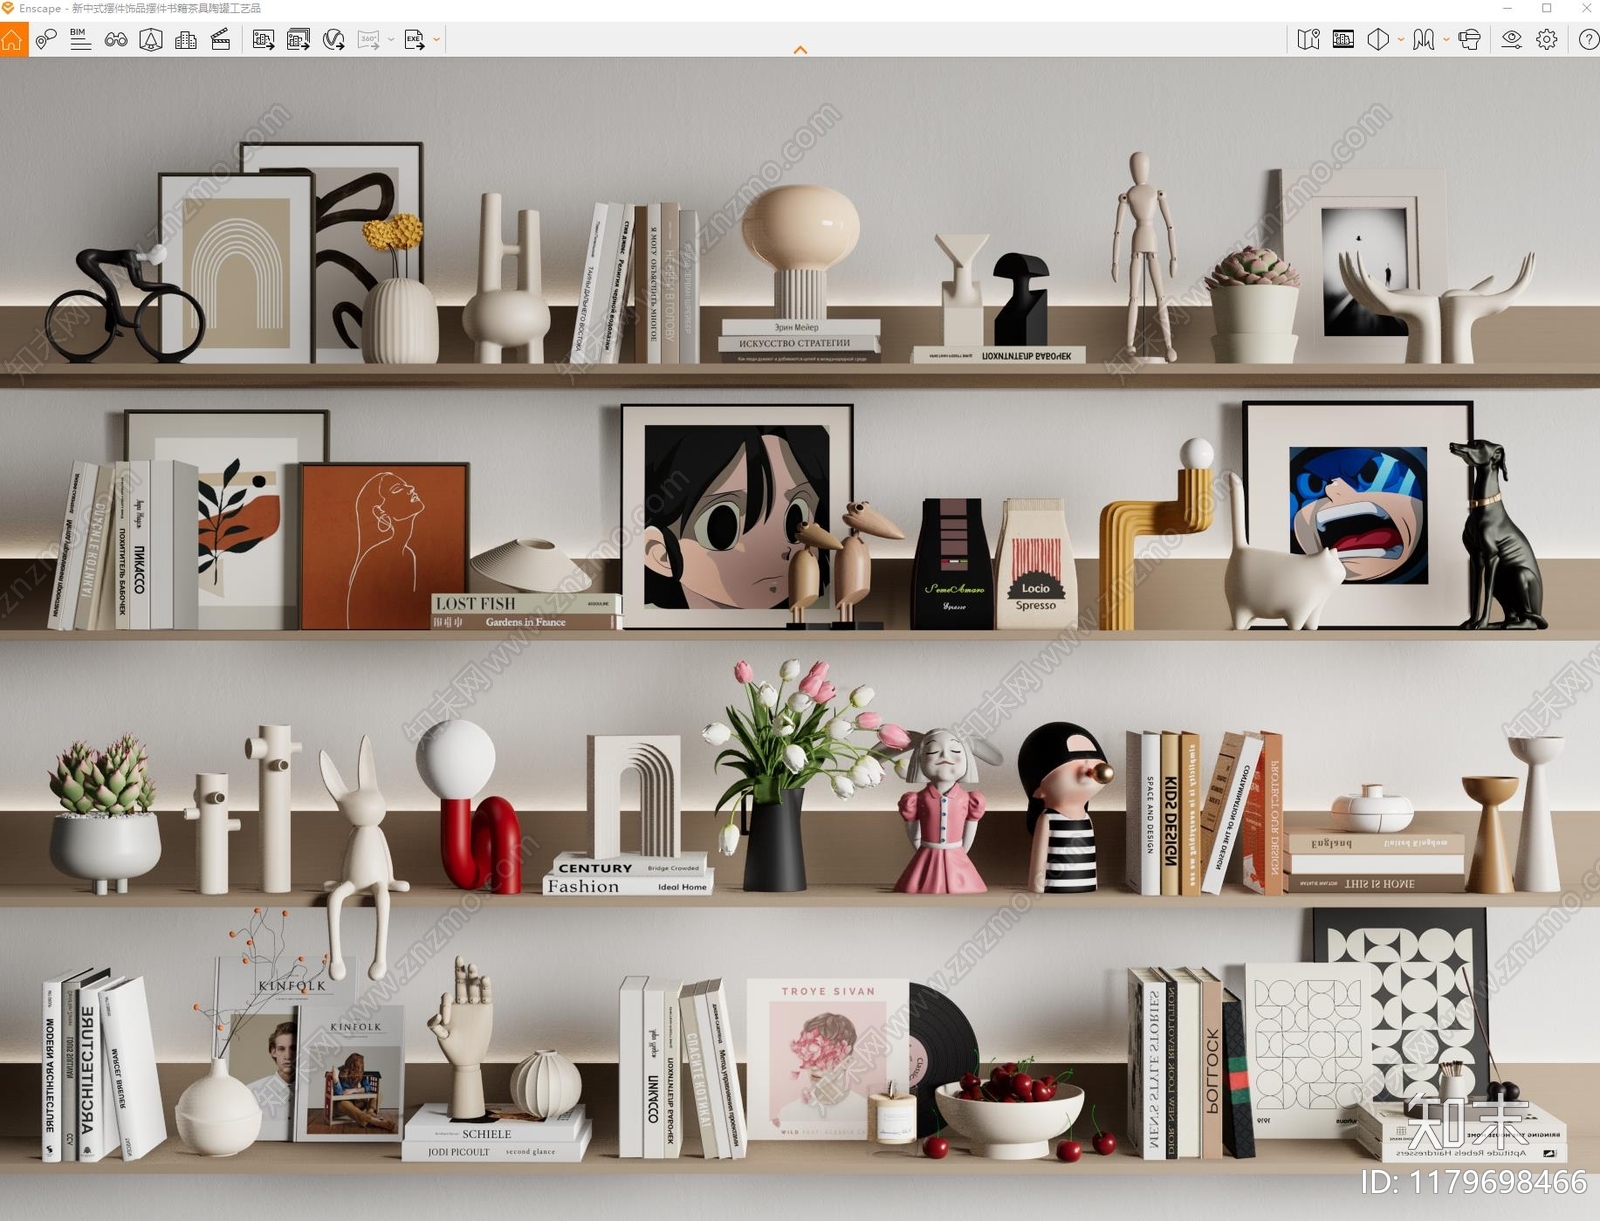Collapse toolbar using orange chevron
The image size is (1600, 1221).
pyautogui.click(x=800, y=49)
